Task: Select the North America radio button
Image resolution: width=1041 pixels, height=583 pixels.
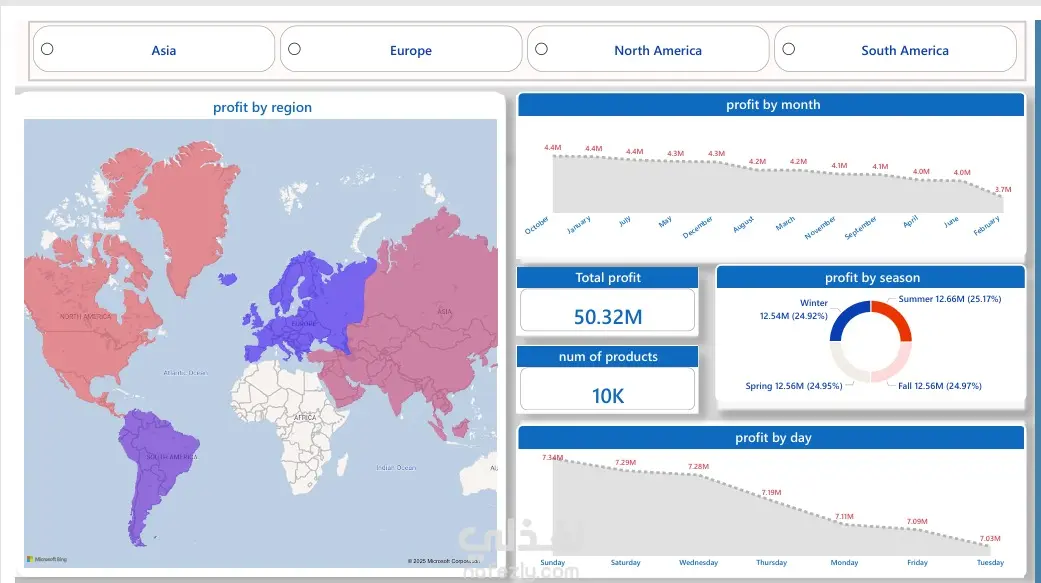Action: (541, 49)
